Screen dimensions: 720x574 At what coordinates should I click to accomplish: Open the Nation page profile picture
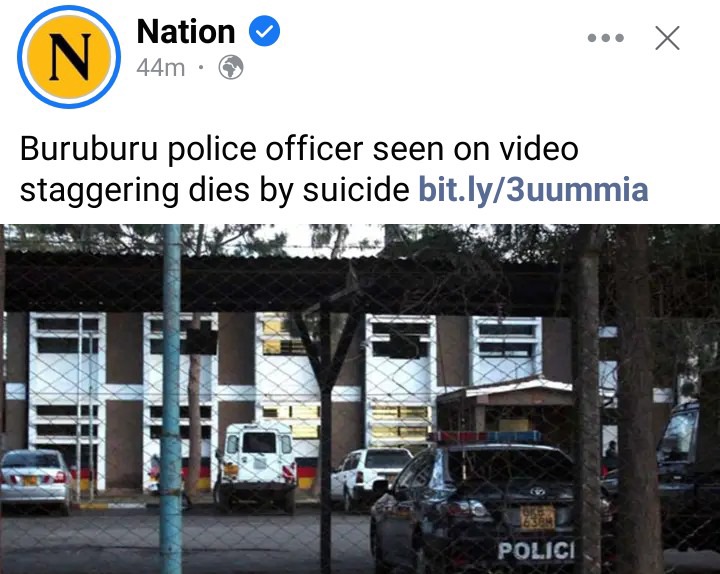click(69, 57)
